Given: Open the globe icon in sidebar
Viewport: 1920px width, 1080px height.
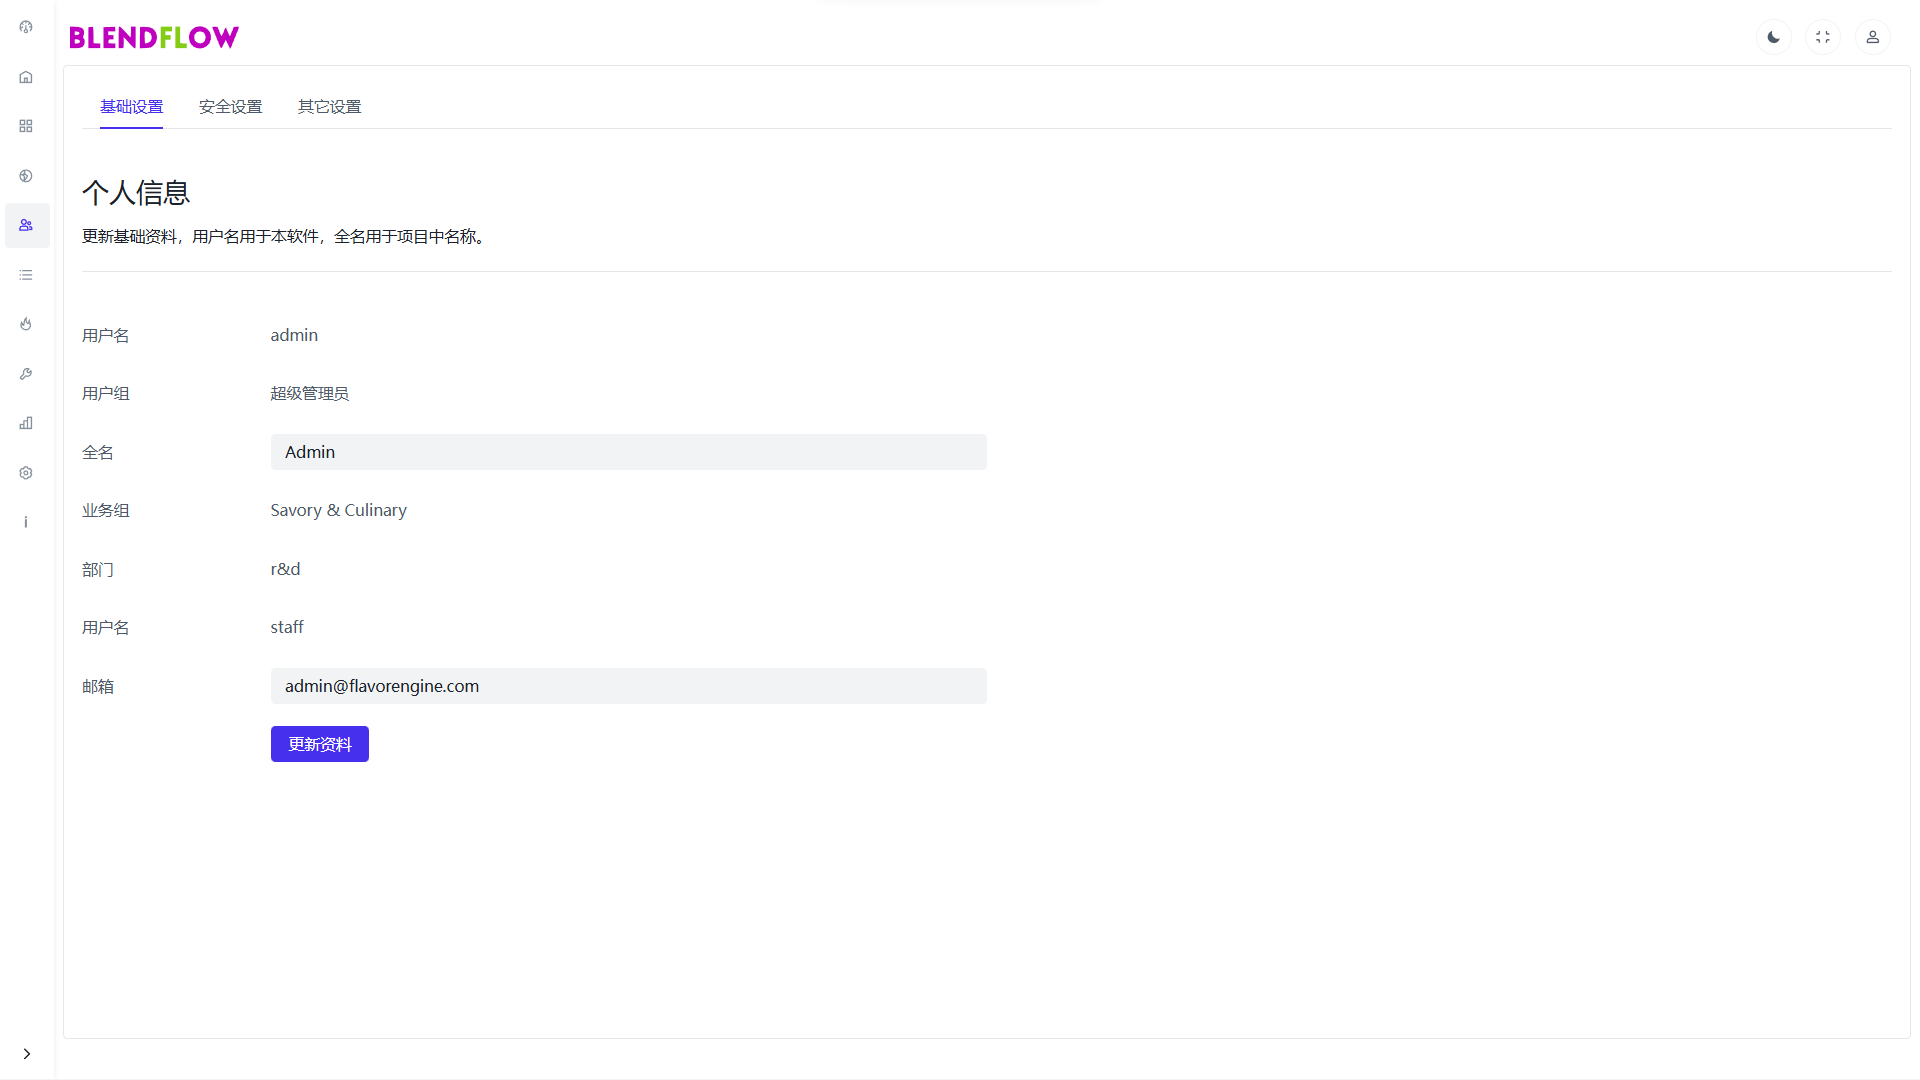Looking at the screenshot, I should pyautogui.click(x=26, y=176).
